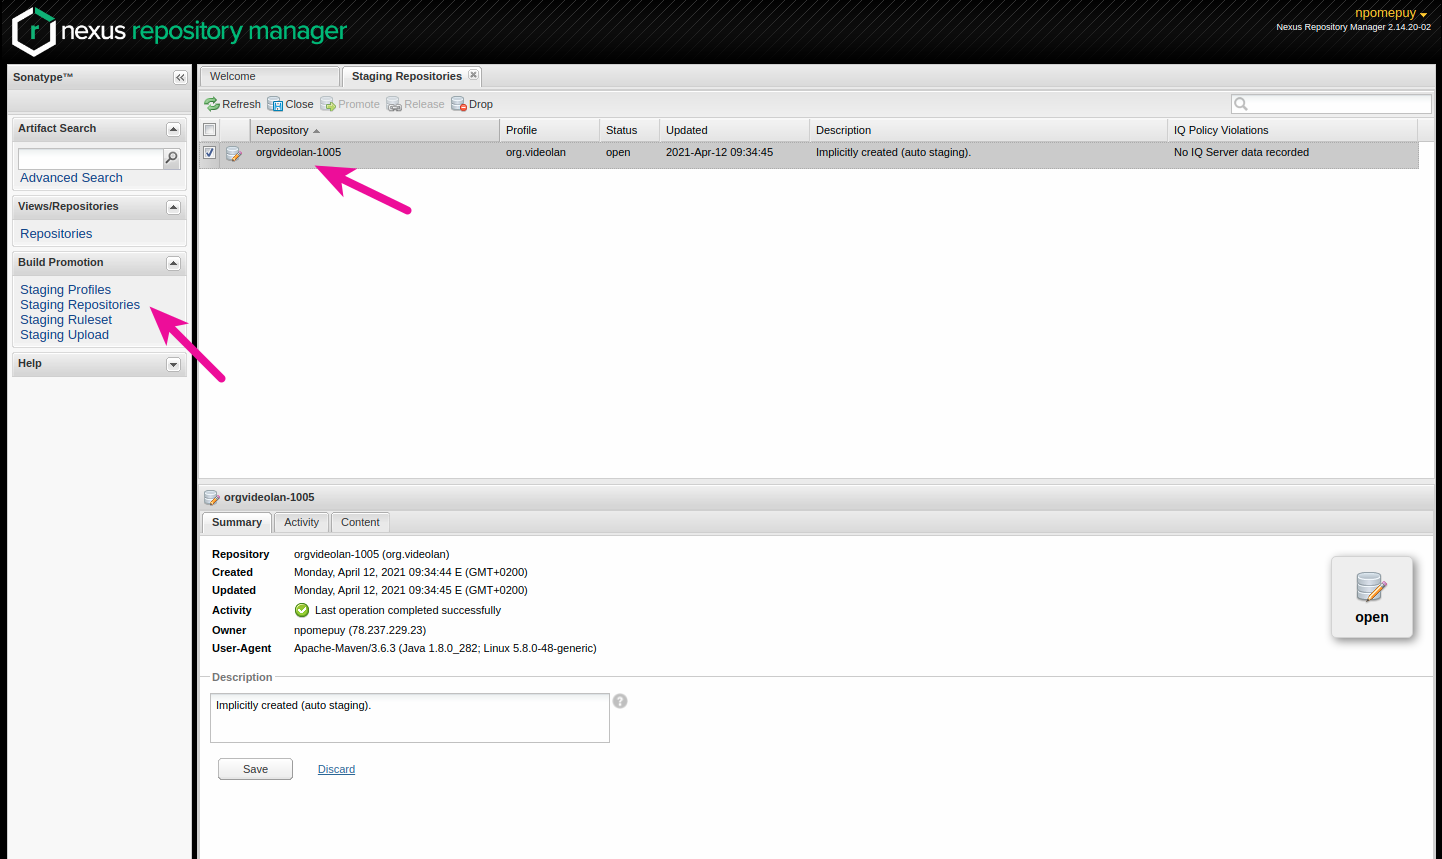This screenshot has width=1442, height=859.
Task: Click the filter search magnifier icon
Action: (1241, 104)
